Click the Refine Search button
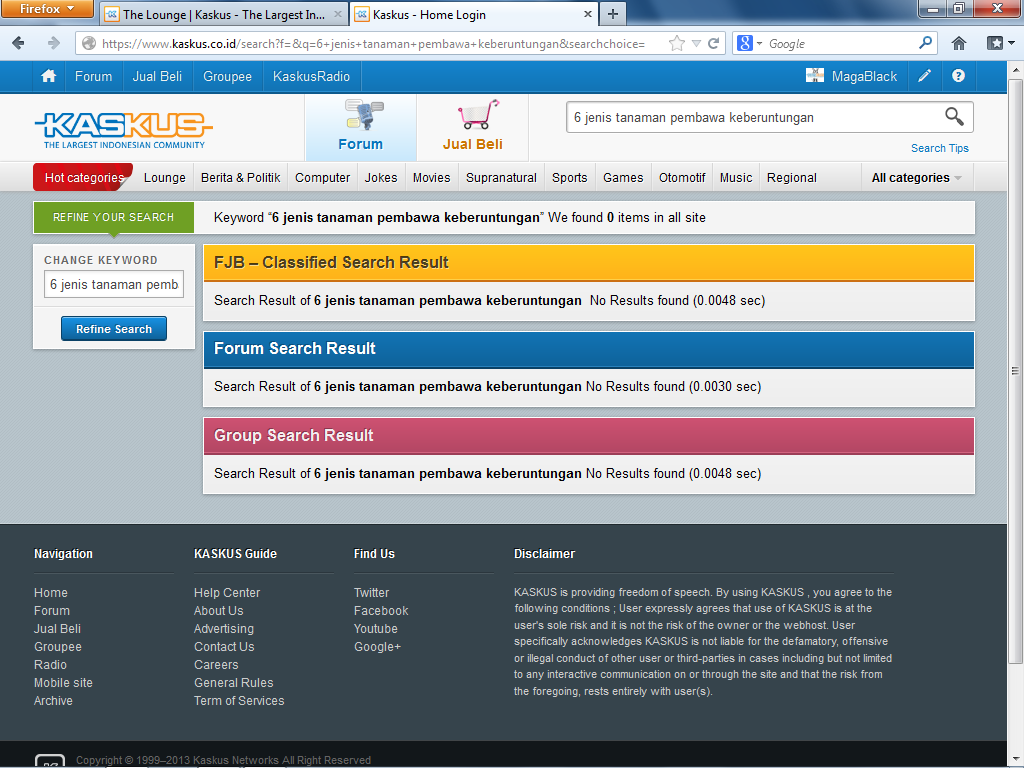 114,328
